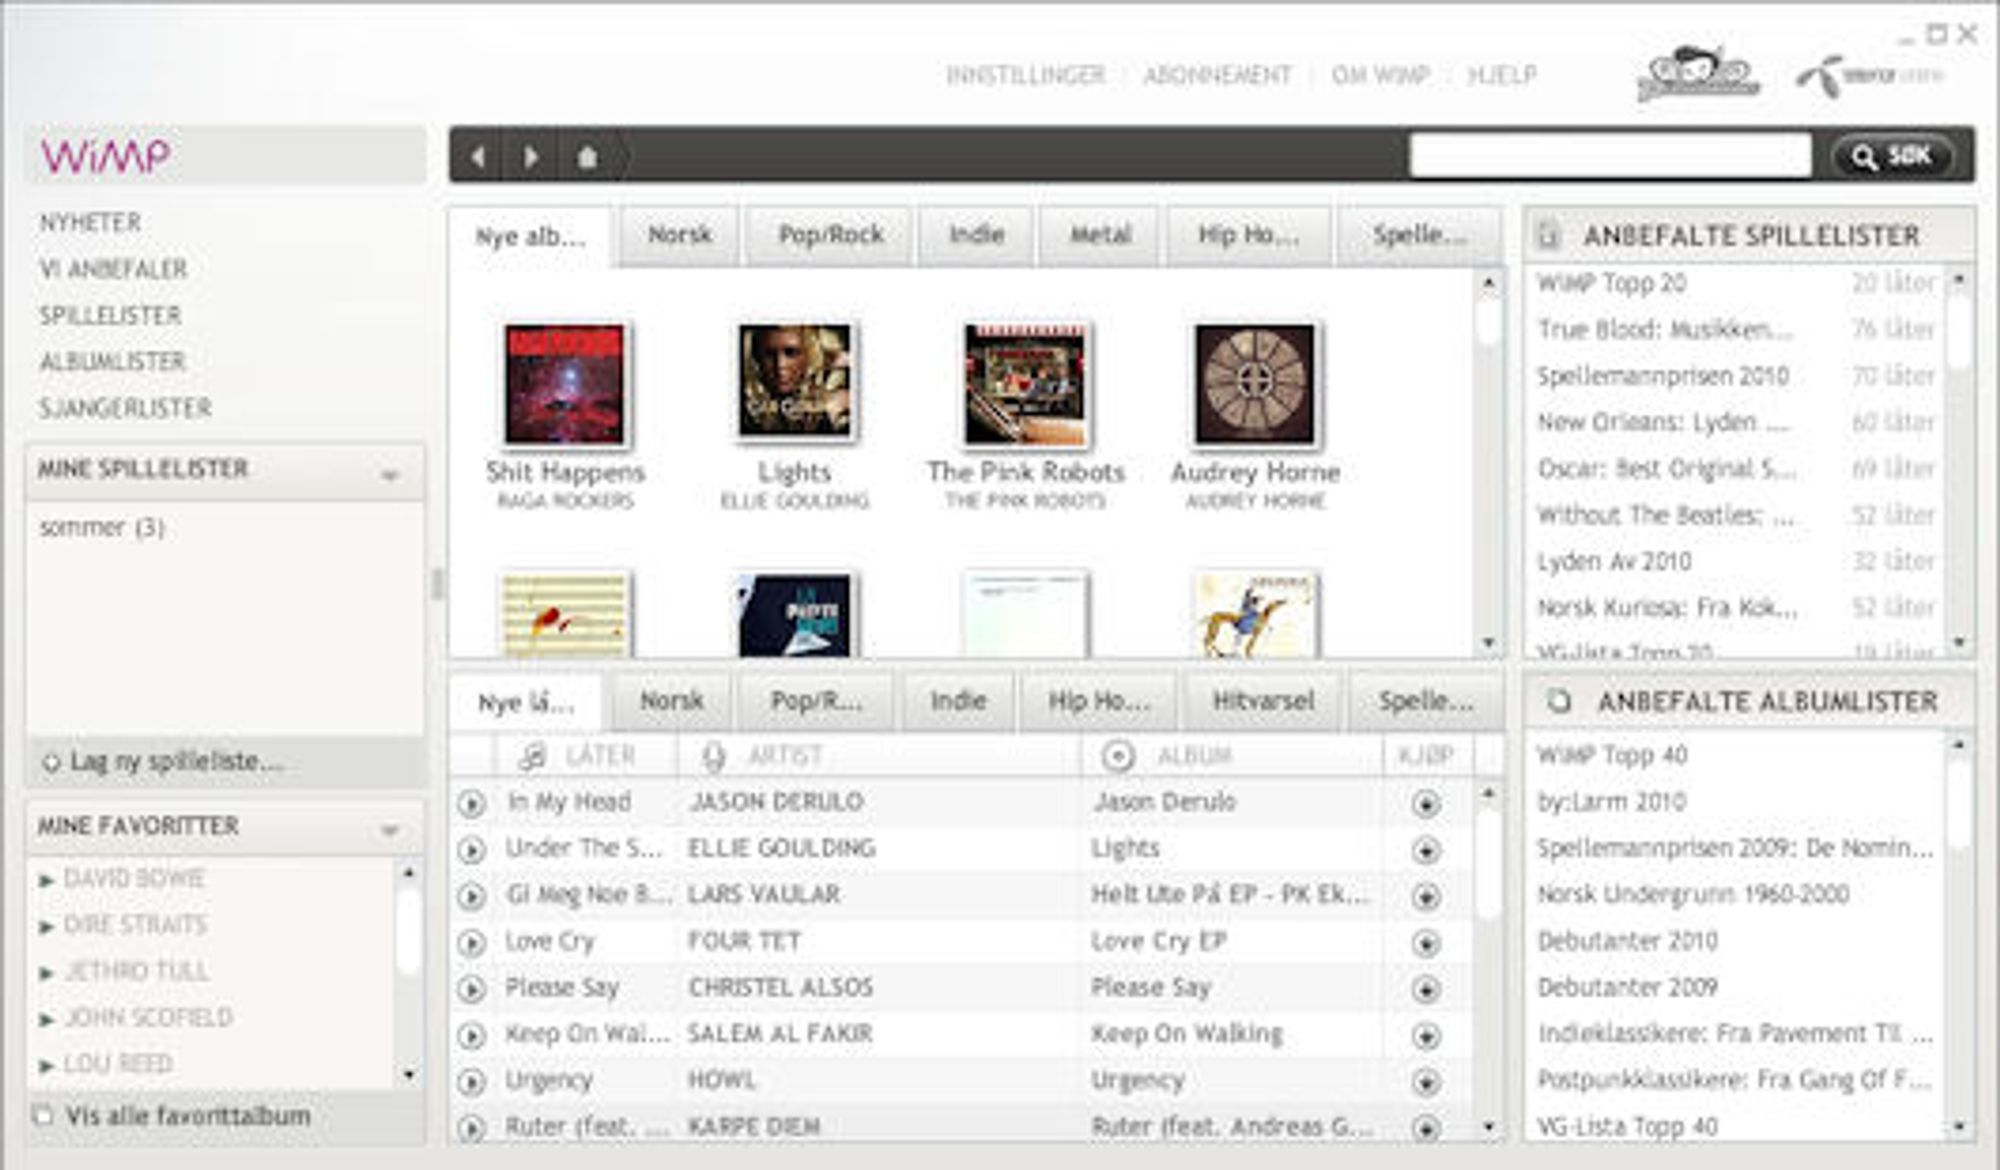Click buy icon for Urgency

(x=1426, y=1082)
